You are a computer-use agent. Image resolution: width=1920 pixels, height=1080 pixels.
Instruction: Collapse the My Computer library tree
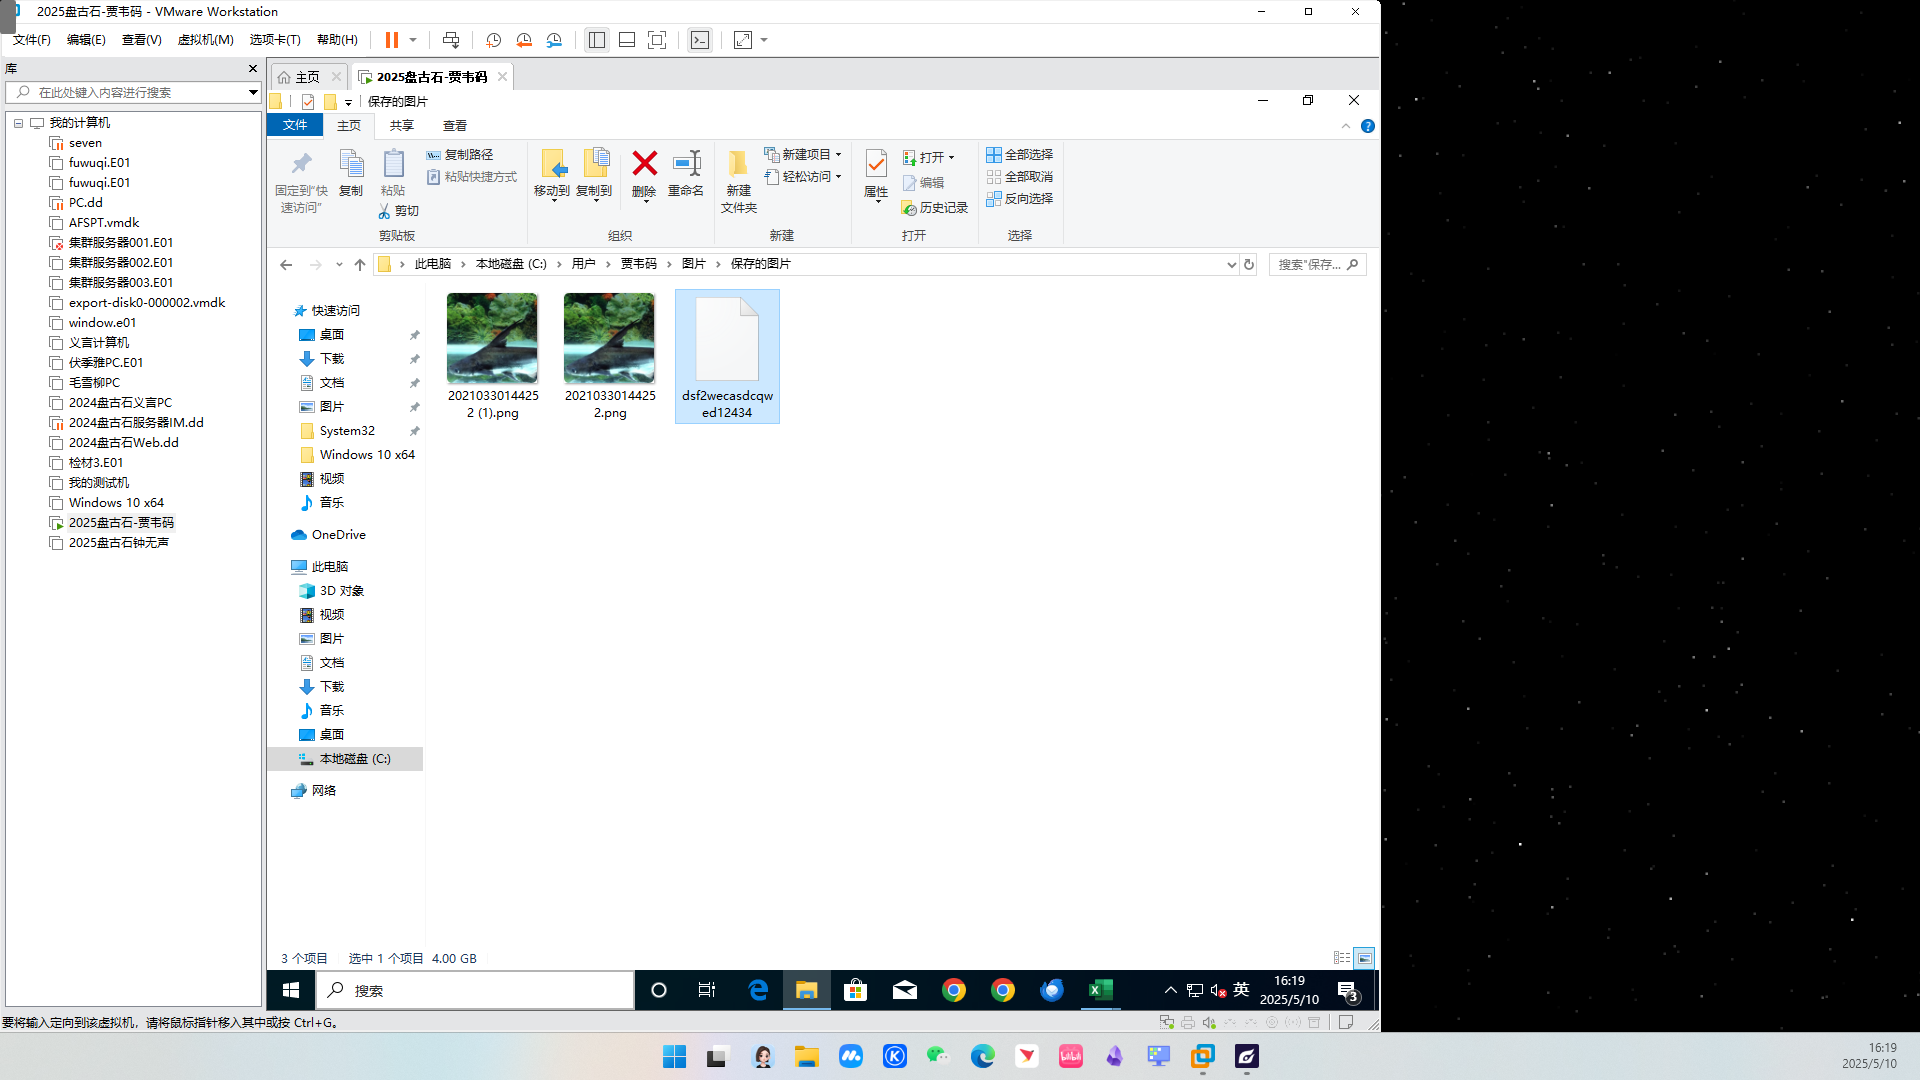(x=18, y=123)
